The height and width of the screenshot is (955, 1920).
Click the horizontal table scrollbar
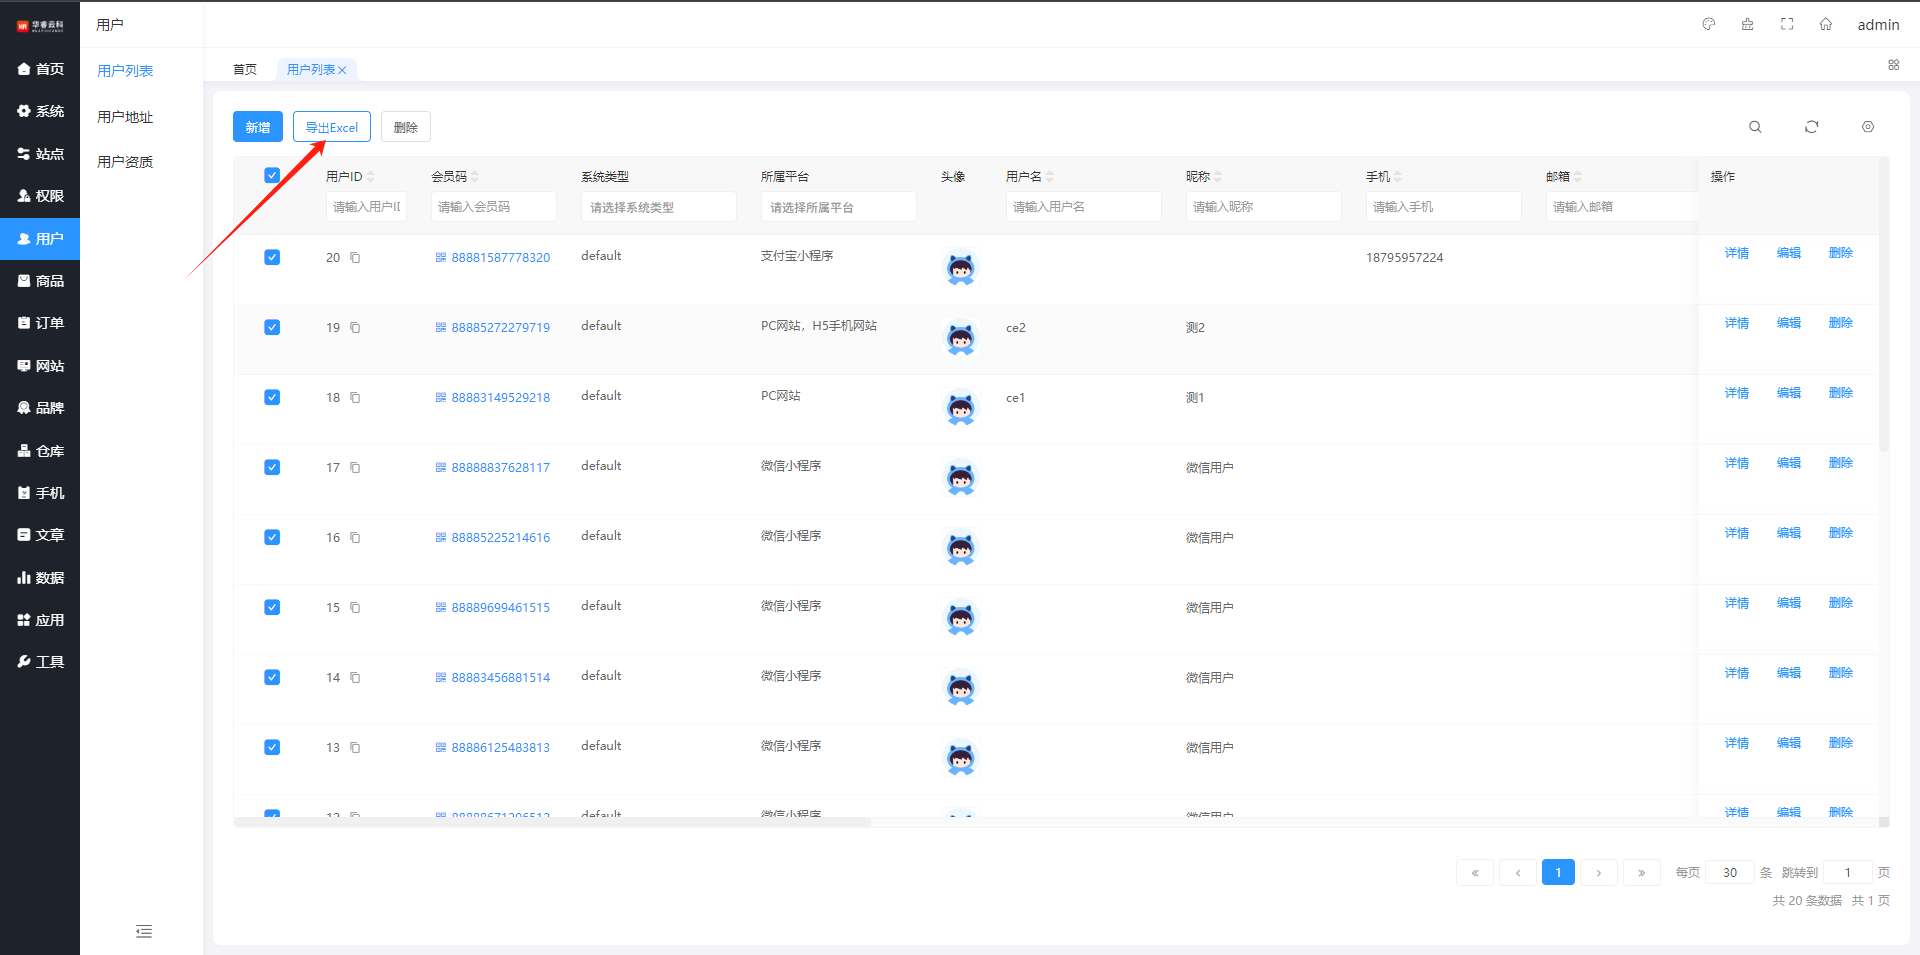click(552, 822)
